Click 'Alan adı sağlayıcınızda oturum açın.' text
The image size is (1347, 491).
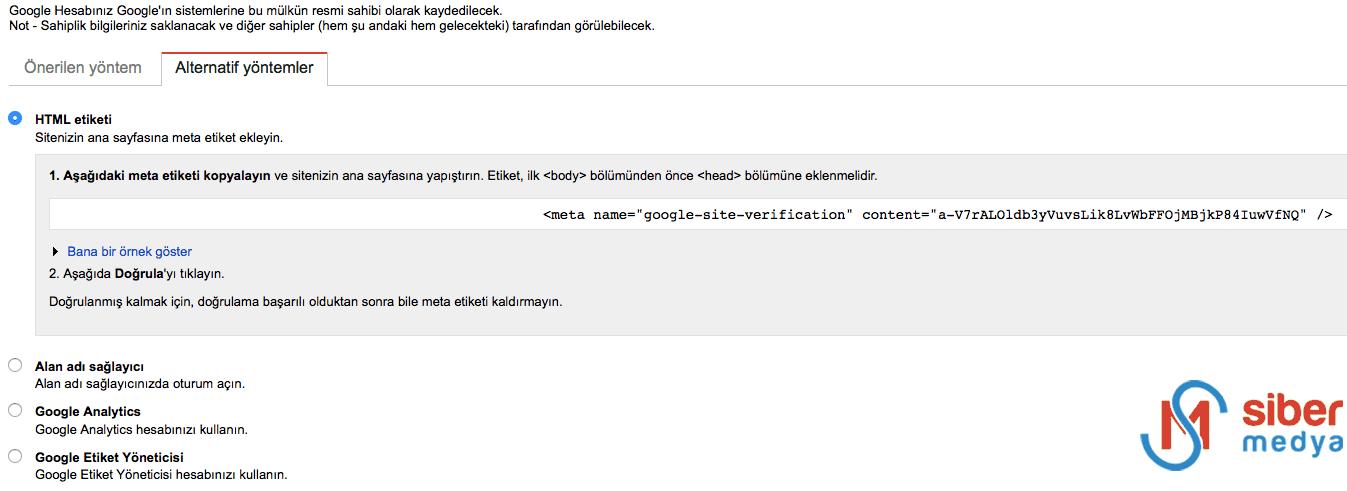coord(140,383)
